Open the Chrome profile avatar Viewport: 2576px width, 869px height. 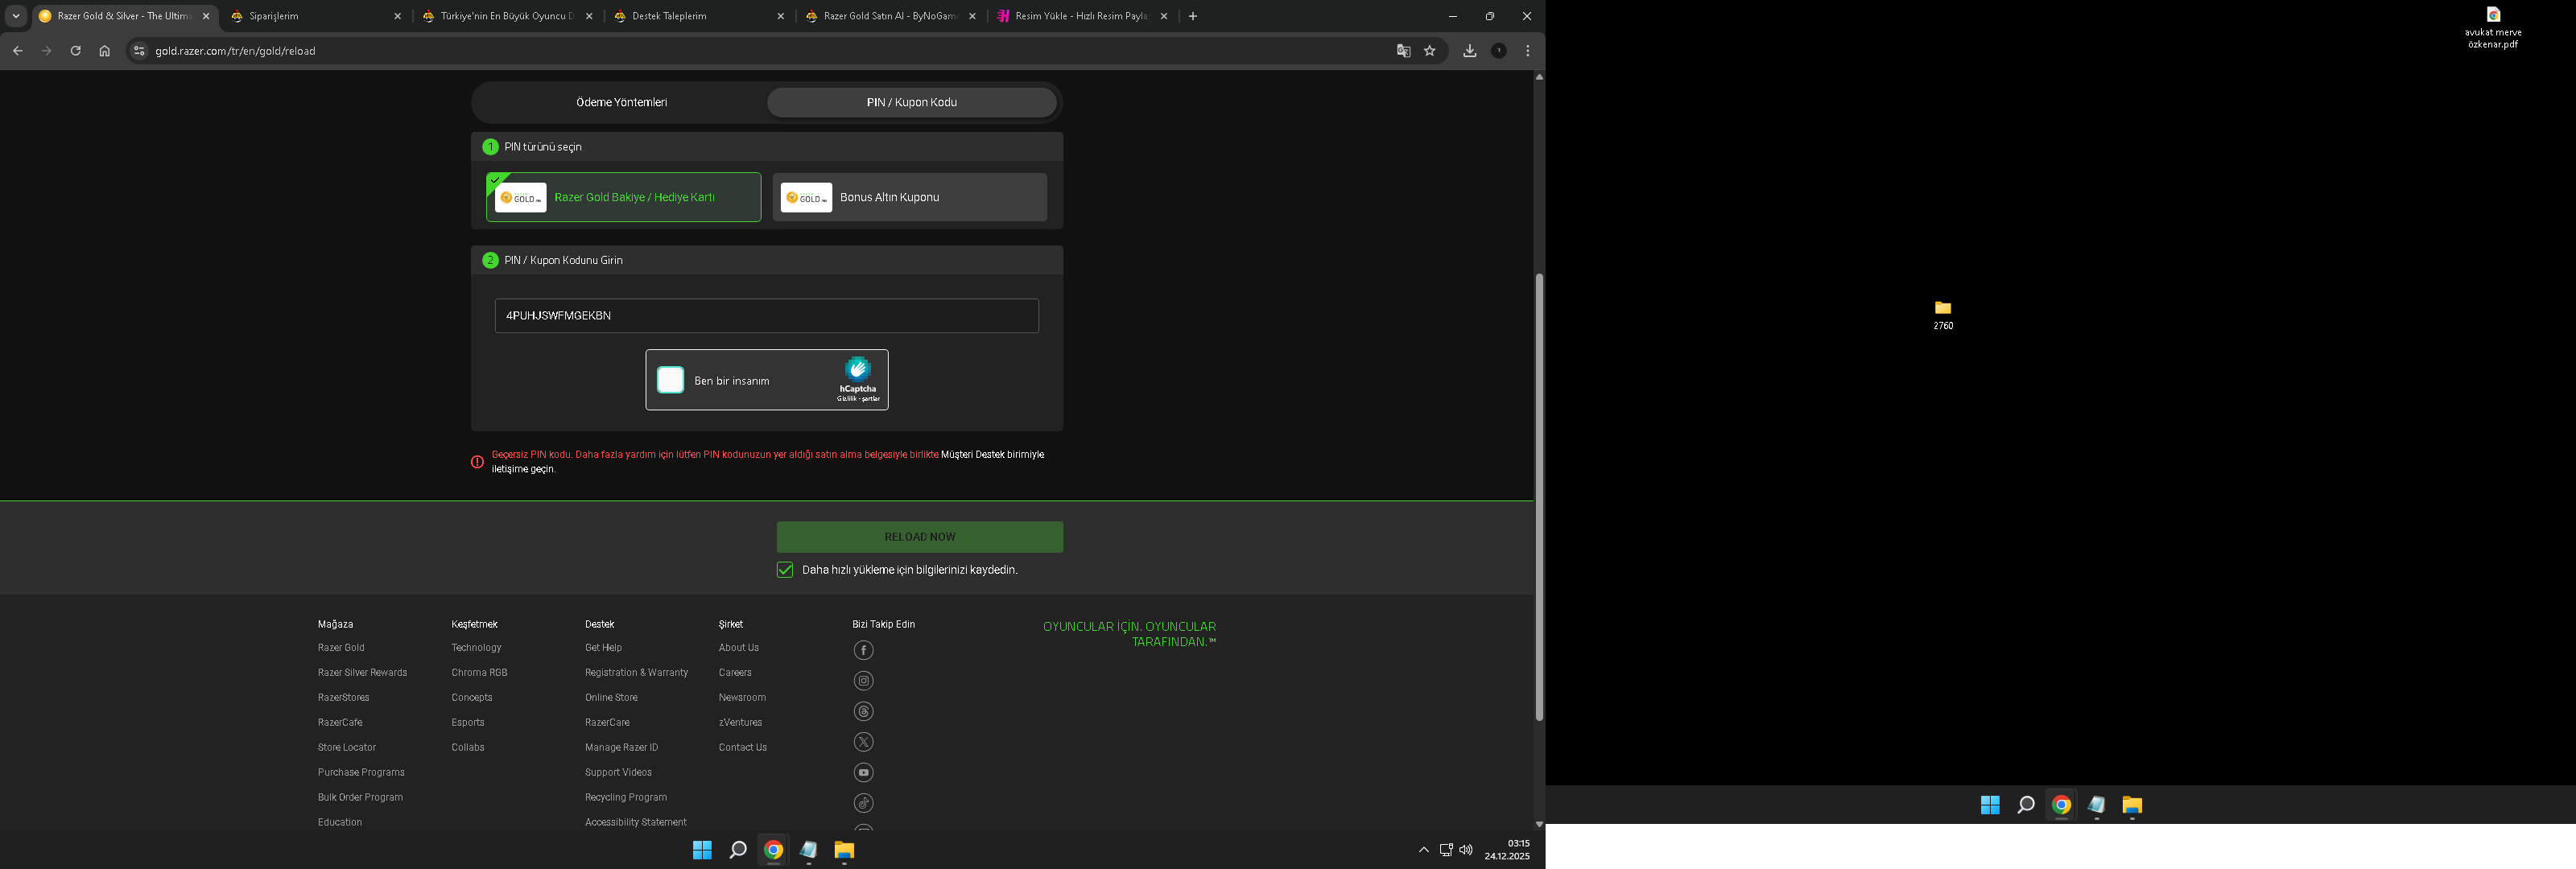(x=1498, y=51)
